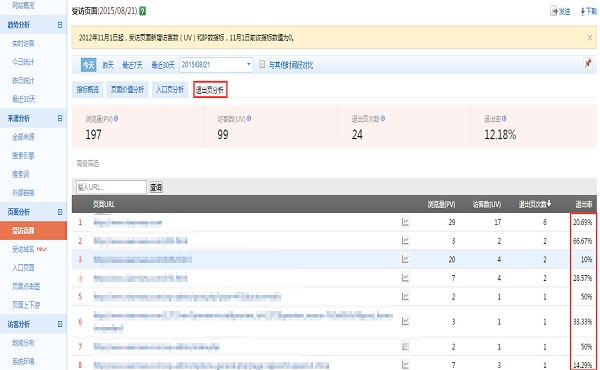Collapse the 来源分析 sidebar section
Image resolution: width=600 pixels, height=370 pixels.
(60, 118)
